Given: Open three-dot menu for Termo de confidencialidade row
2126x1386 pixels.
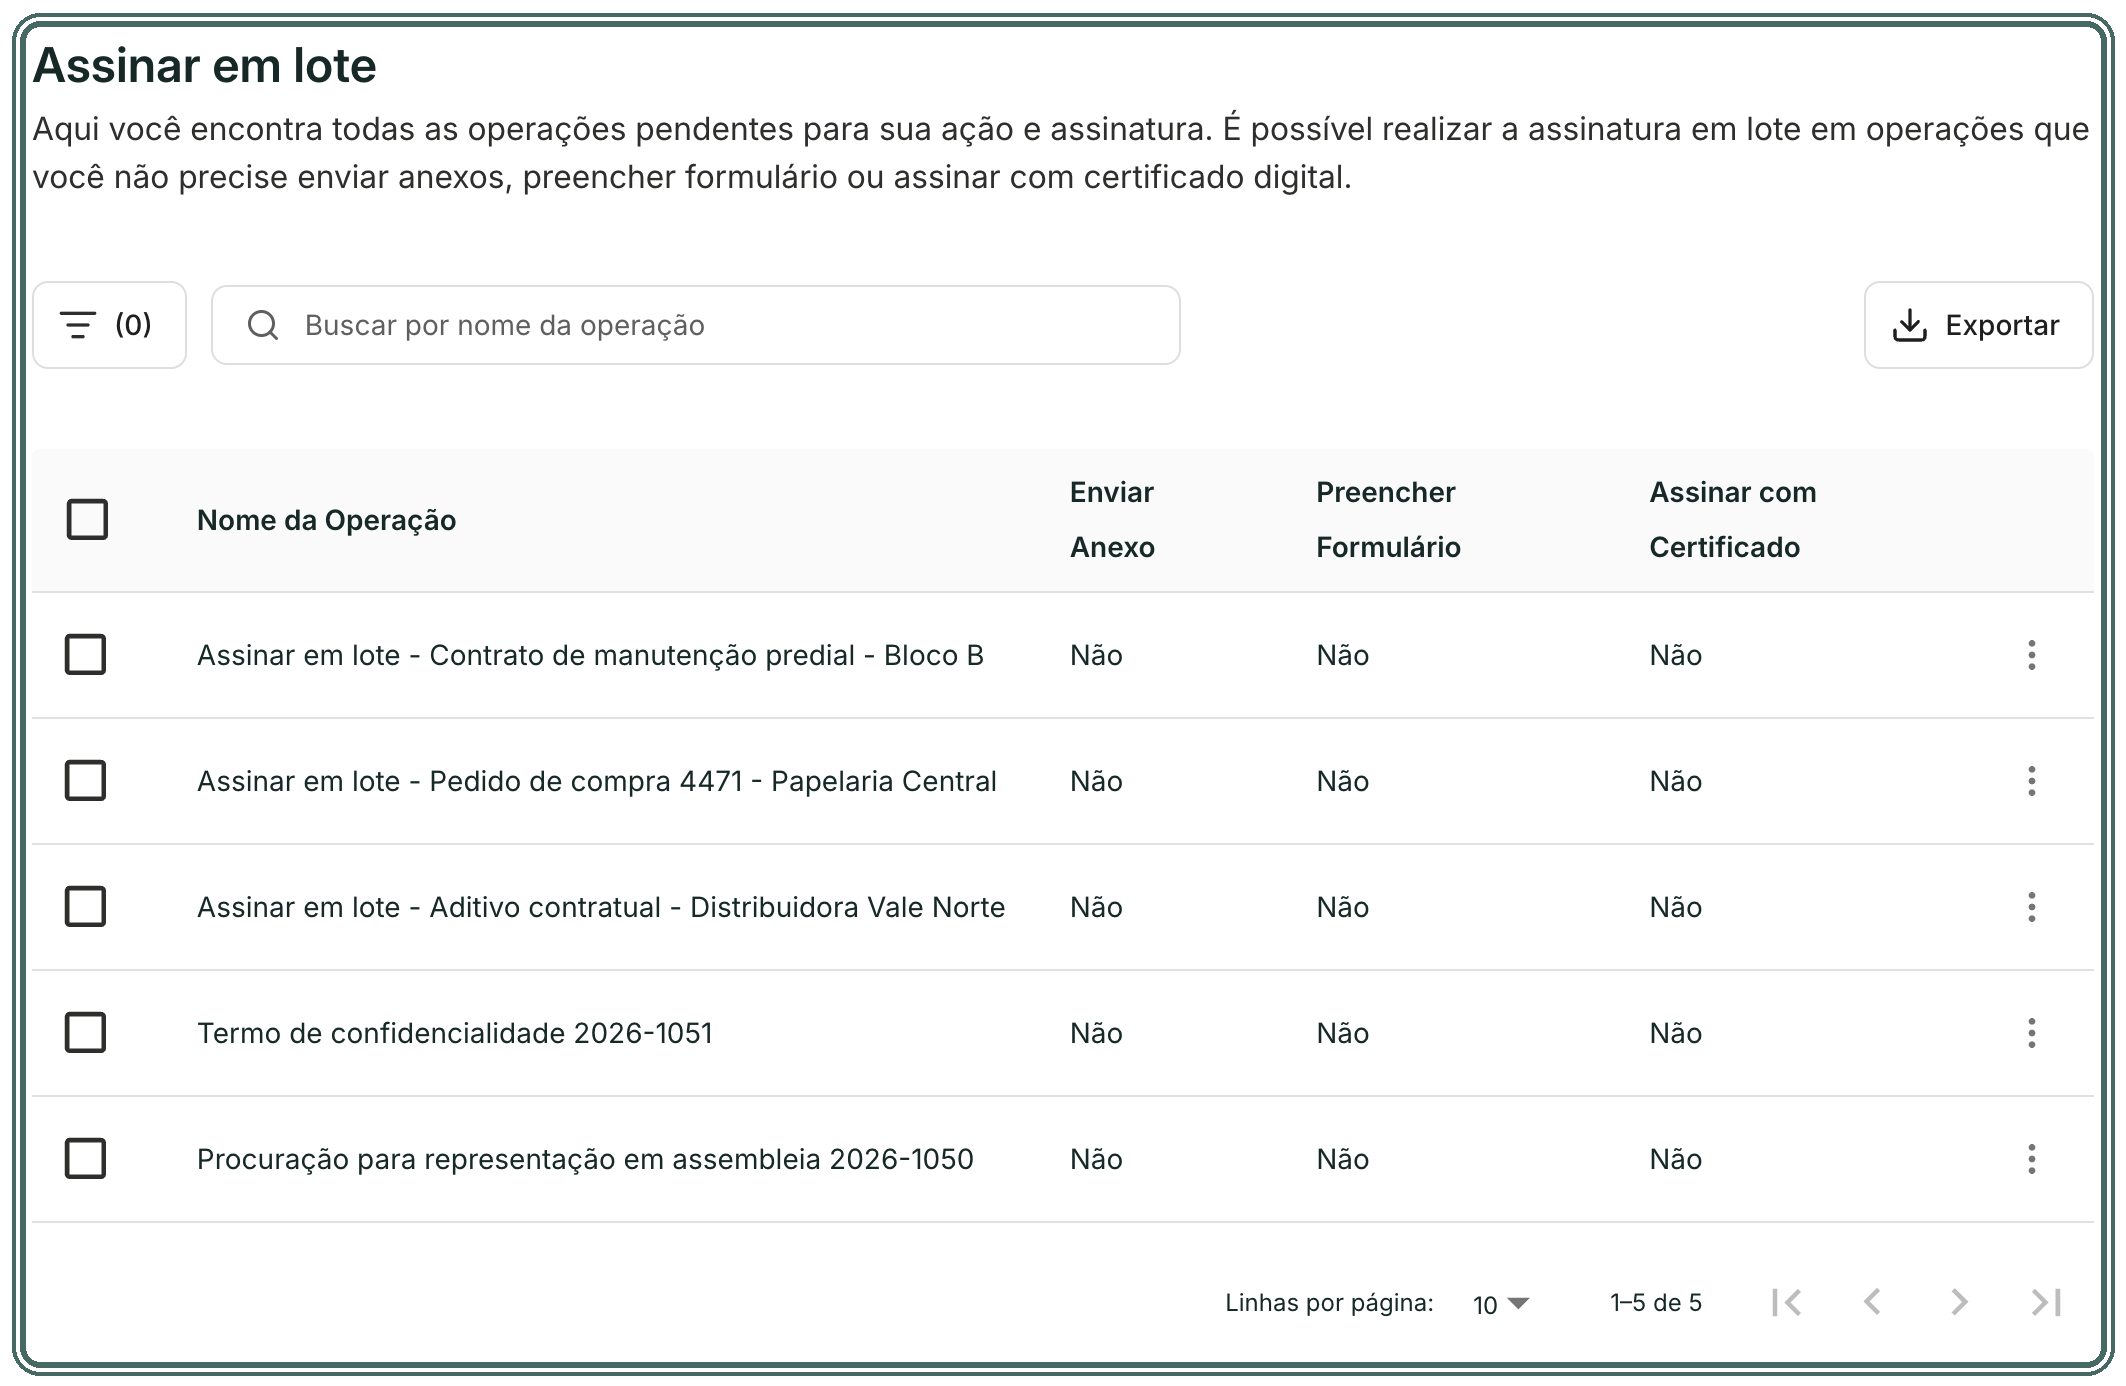Looking at the screenshot, I should coord(2031,1033).
